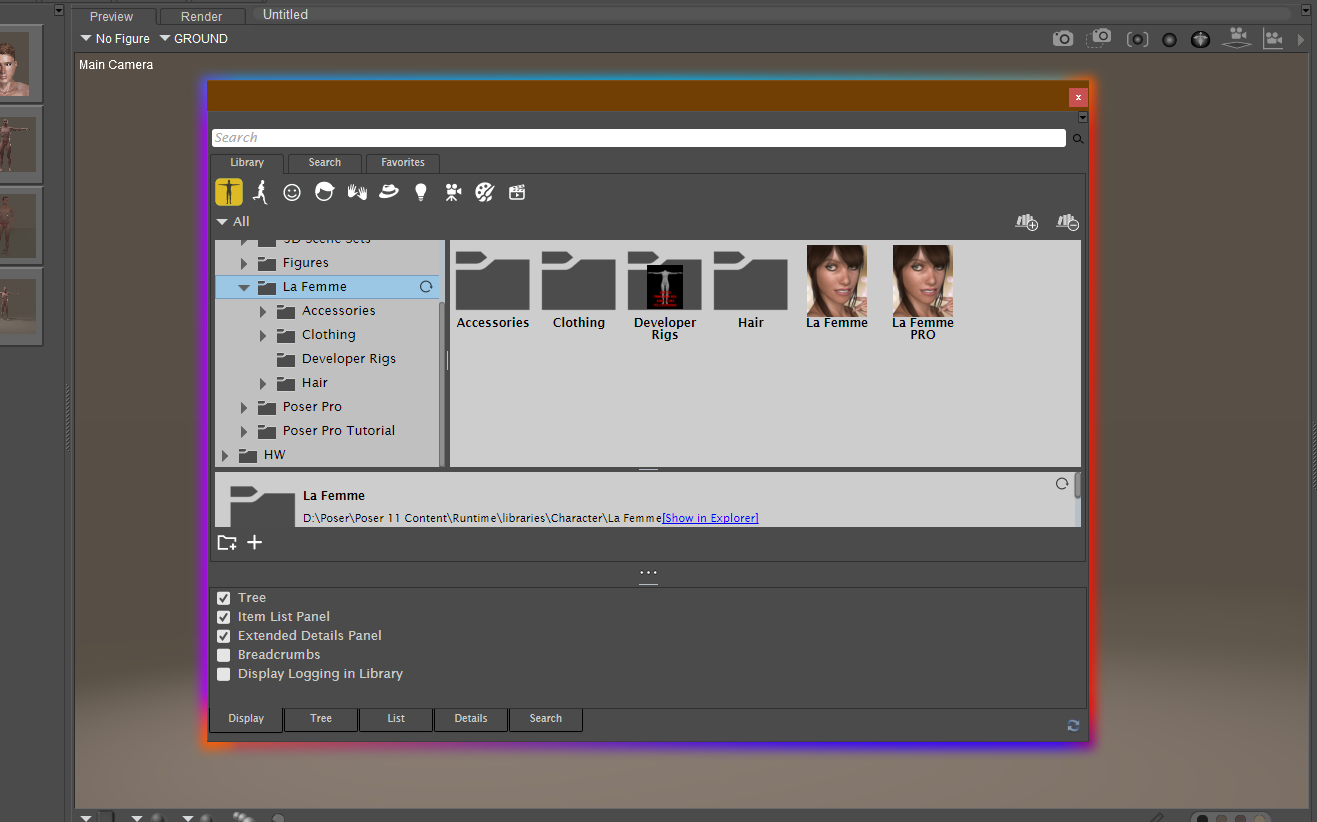This screenshot has width=1317, height=822.
Task: Switch to the top Search tab
Action: 325,163
